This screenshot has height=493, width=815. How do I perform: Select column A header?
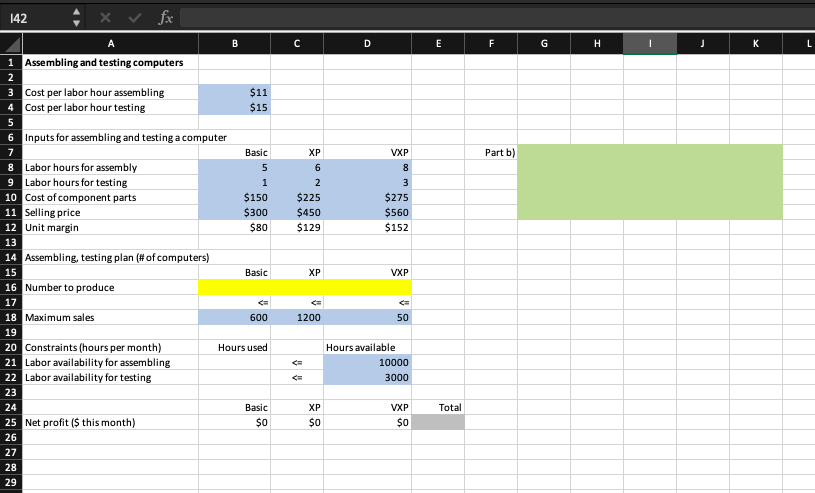coord(111,44)
